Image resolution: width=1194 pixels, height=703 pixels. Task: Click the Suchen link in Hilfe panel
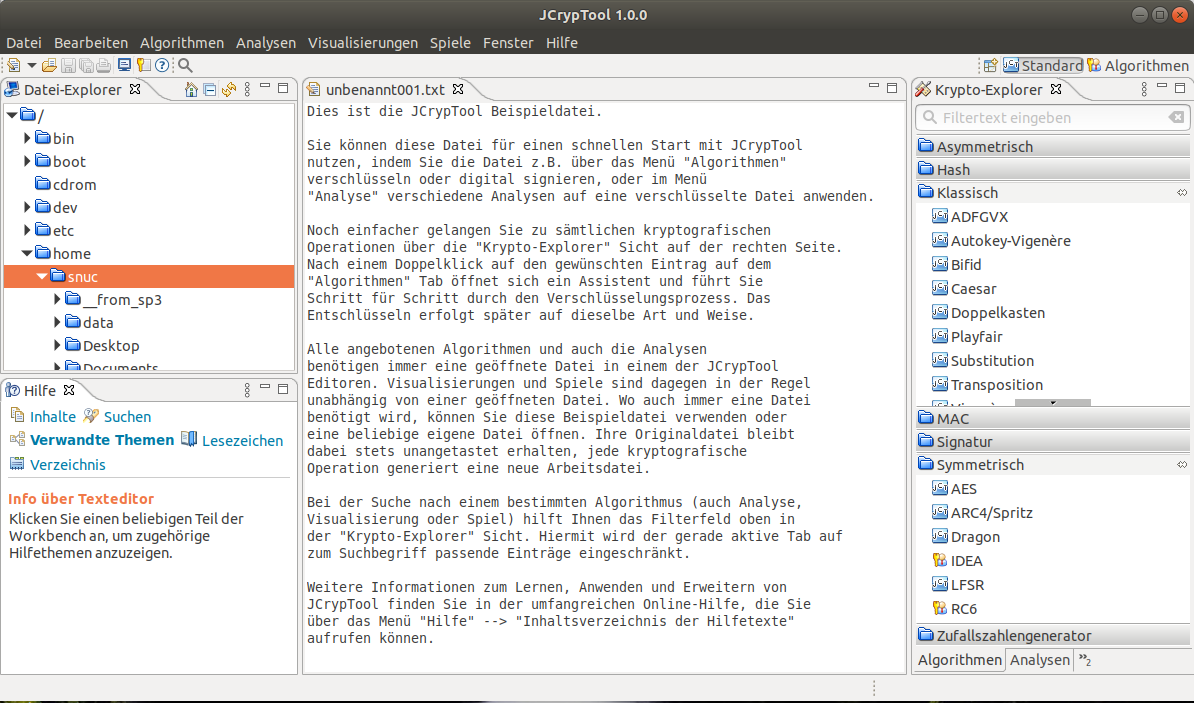pos(127,417)
